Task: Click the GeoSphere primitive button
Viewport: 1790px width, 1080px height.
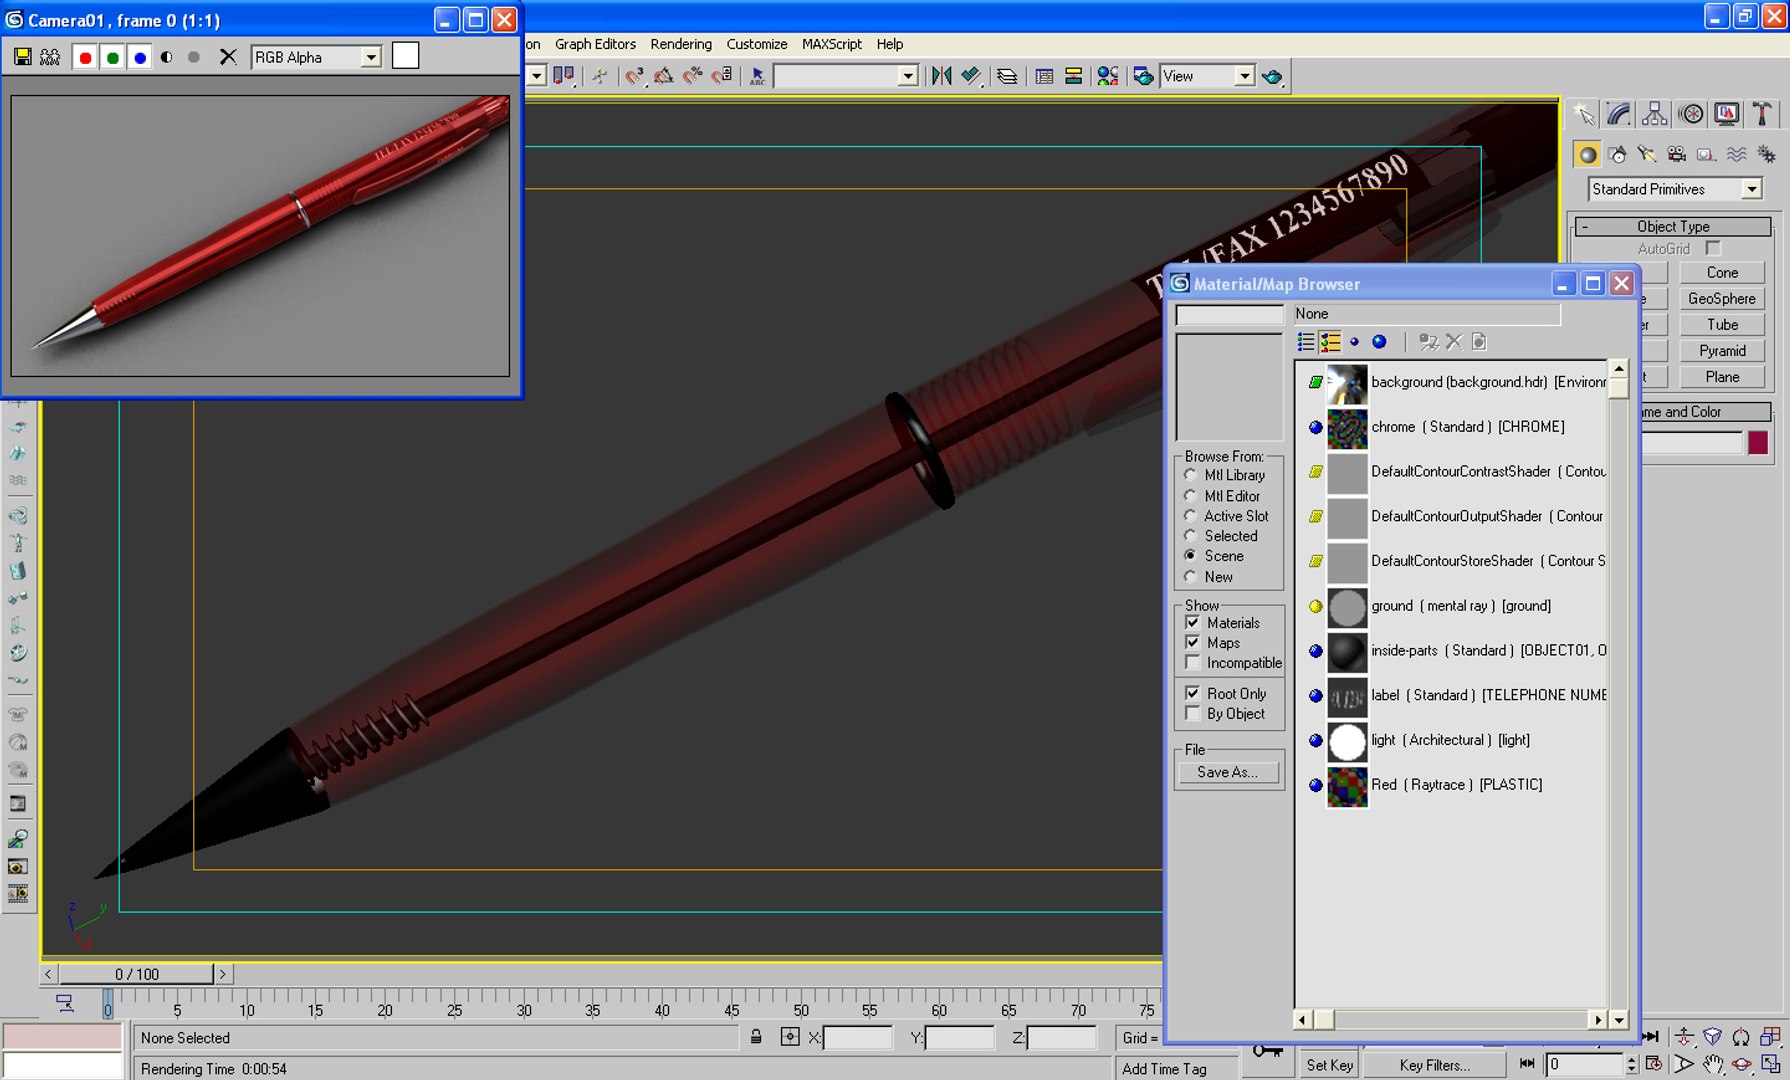Action: pyautogui.click(x=1722, y=298)
